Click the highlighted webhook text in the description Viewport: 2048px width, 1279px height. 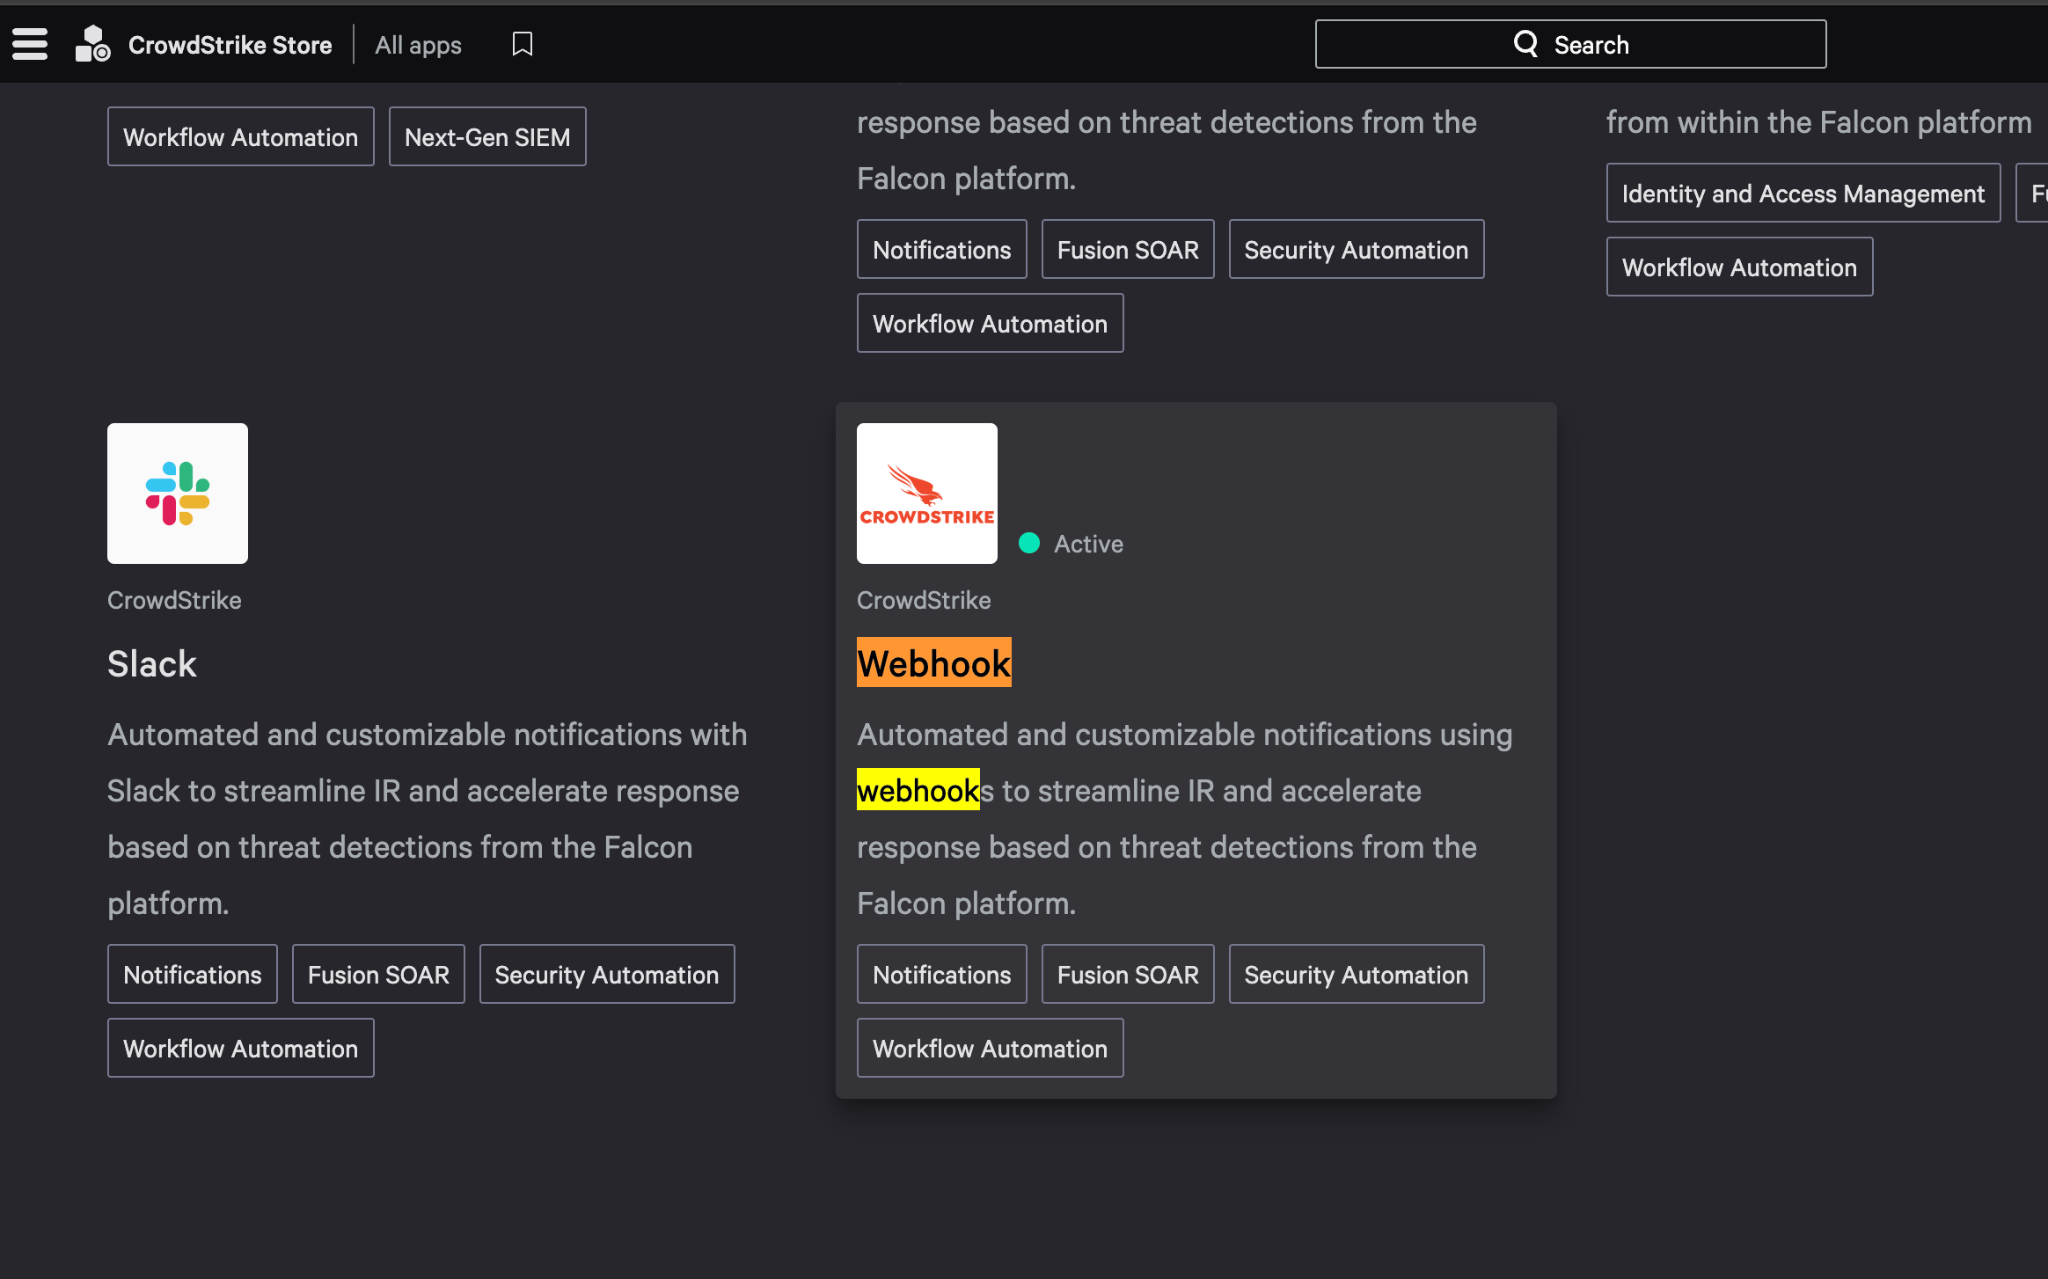coord(917,790)
